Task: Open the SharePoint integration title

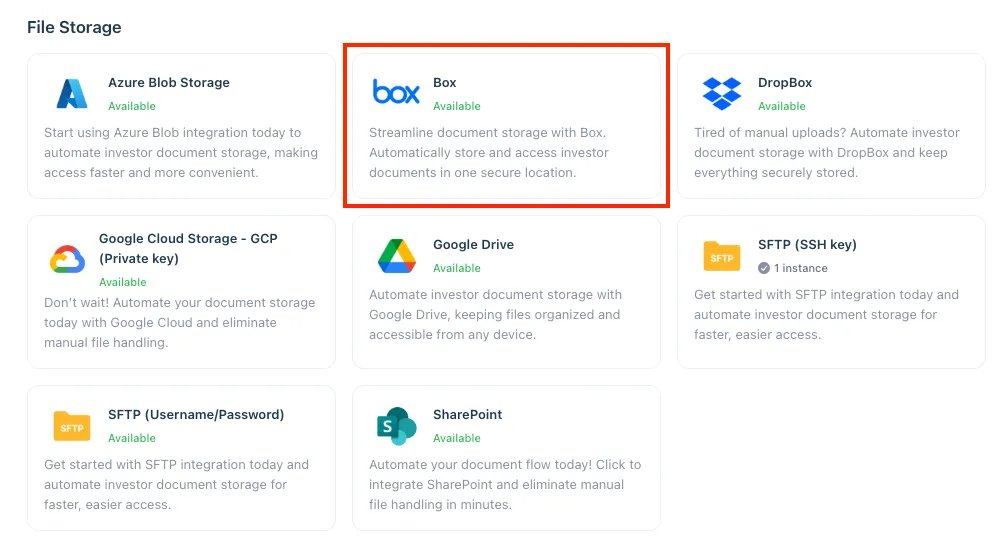Action: (x=467, y=415)
